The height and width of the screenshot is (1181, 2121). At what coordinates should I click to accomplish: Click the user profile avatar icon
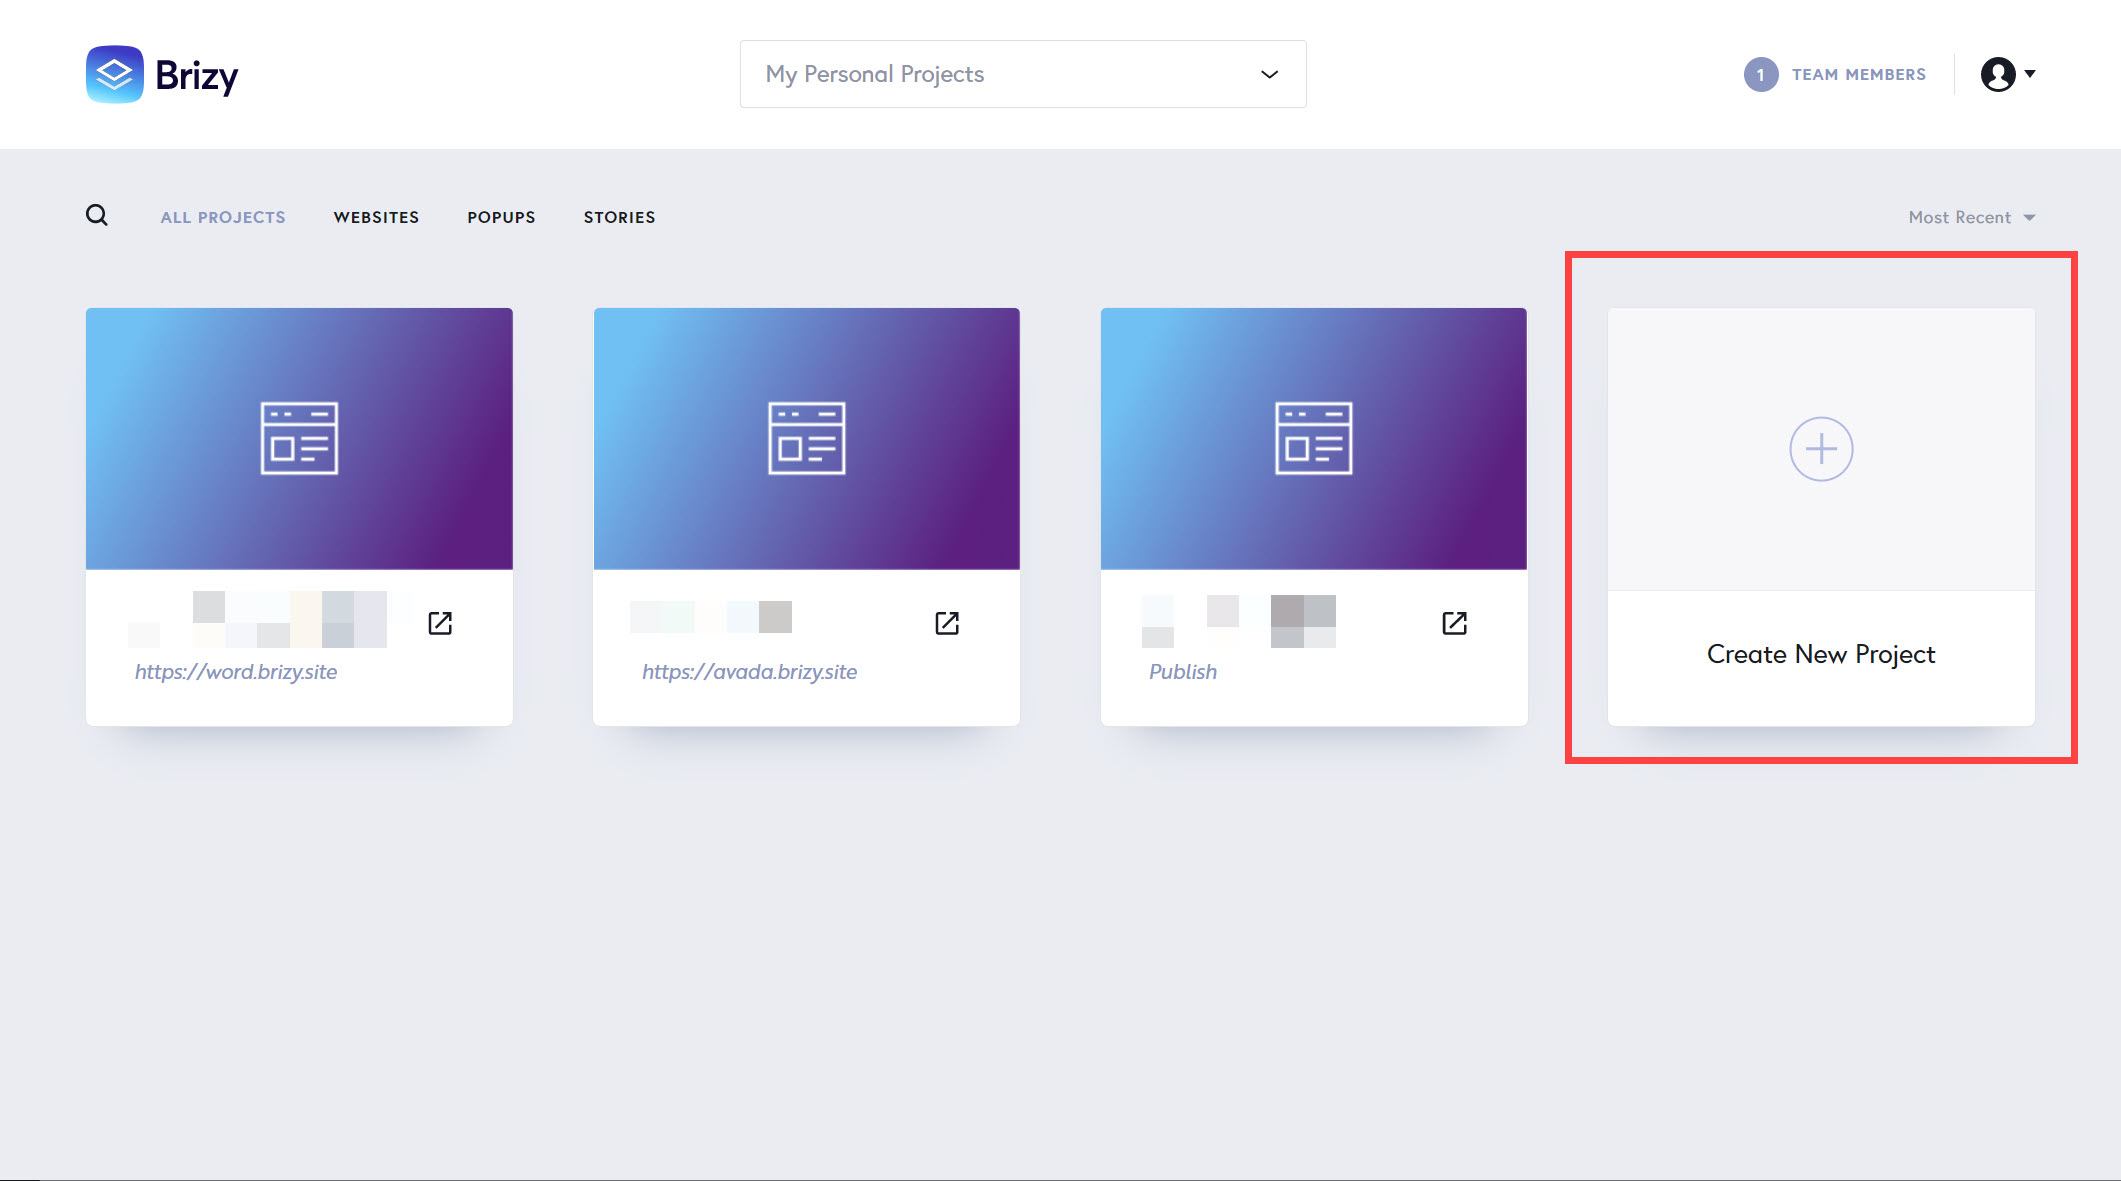coord(1997,74)
